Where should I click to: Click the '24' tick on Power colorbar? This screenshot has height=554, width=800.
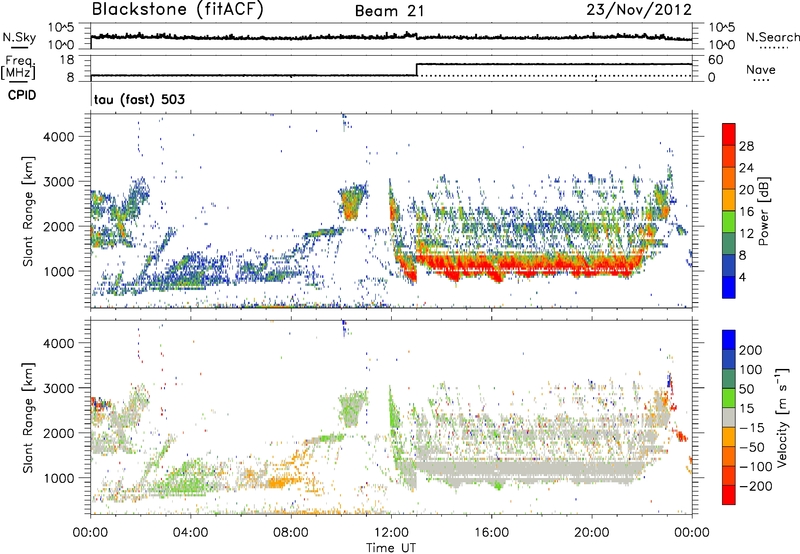746,168
